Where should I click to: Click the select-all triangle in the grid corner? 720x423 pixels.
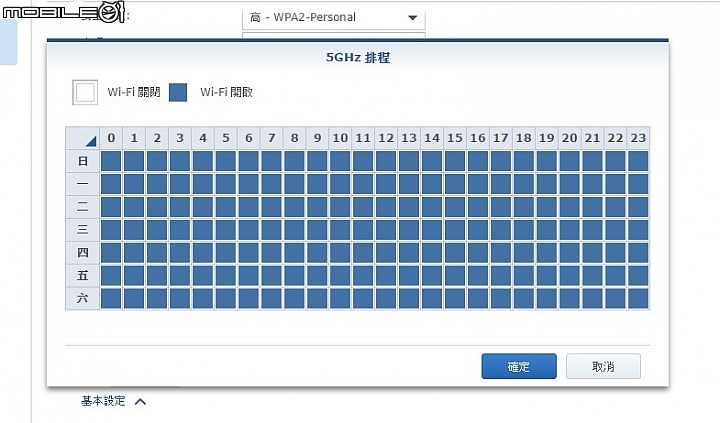(x=91, y=141)
